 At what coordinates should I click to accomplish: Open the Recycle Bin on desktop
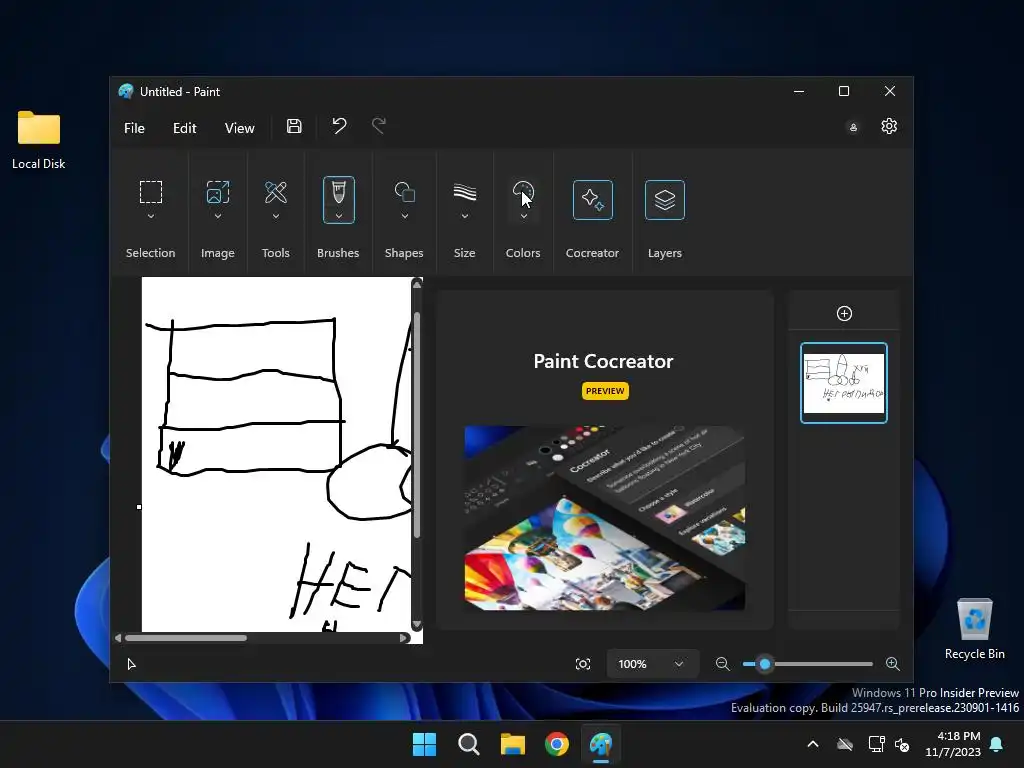pos(974,628)
